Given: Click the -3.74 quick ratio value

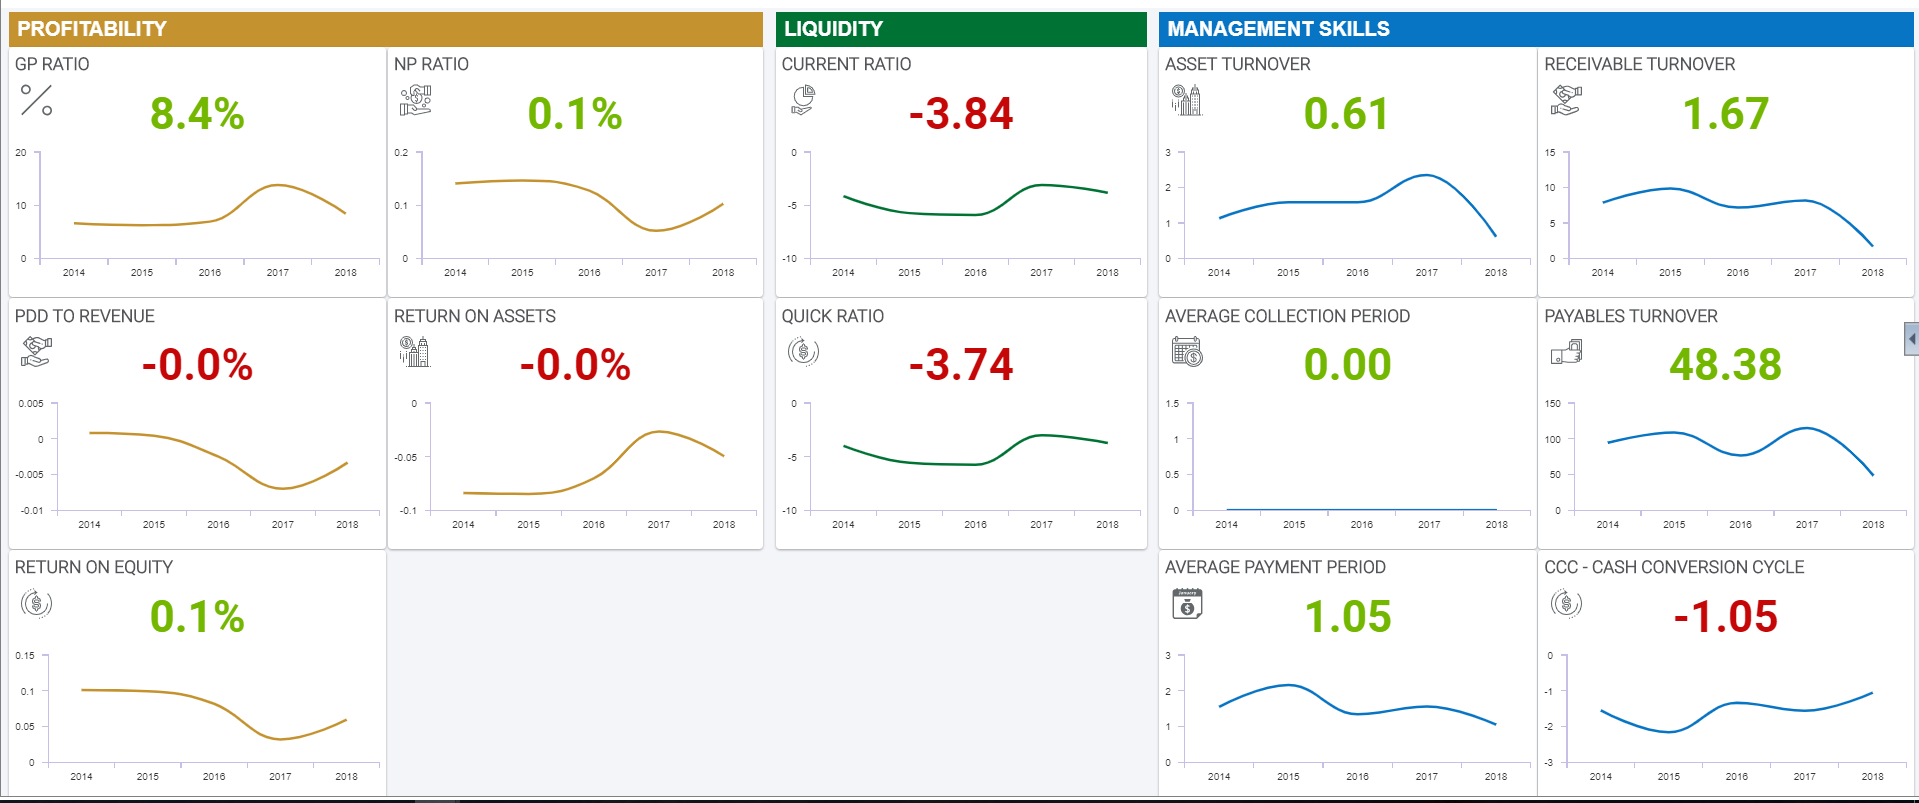Looking at the screenshot, I should click(x=961, y=364).
